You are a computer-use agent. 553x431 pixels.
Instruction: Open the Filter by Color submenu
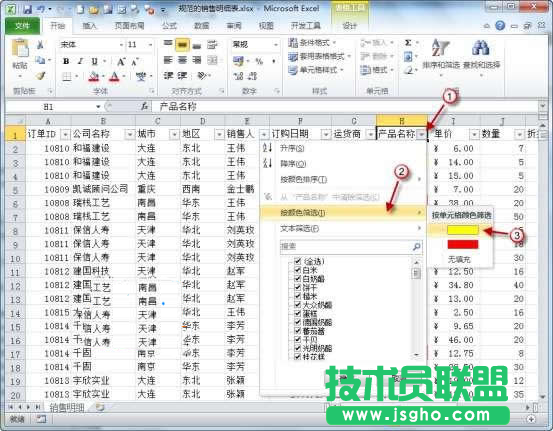[x=343, y=213]
